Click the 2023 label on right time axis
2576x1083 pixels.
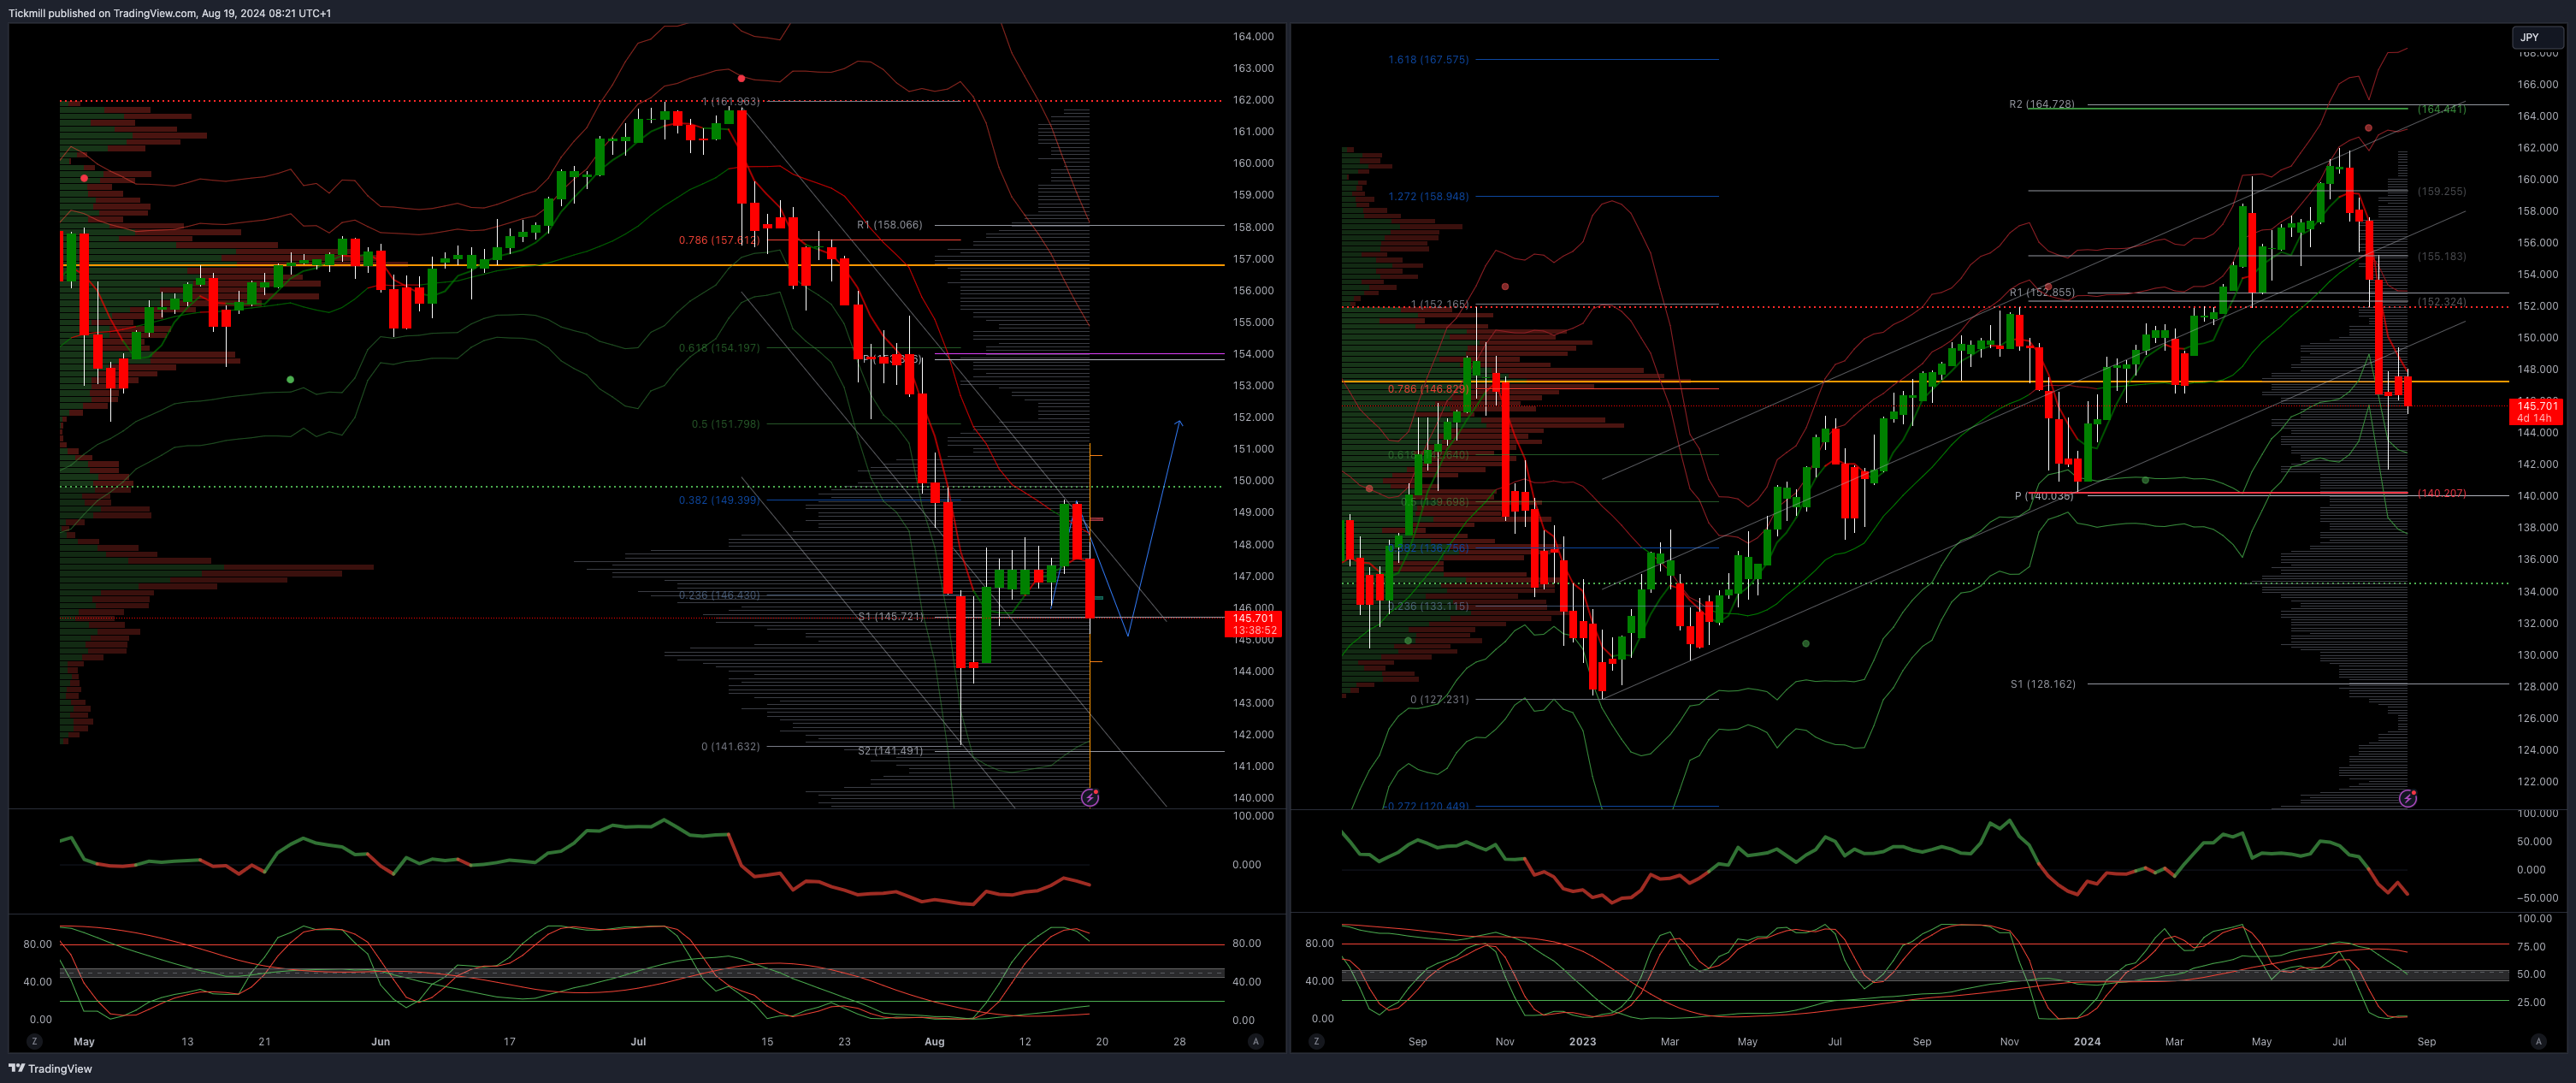pyautogui.click(x=1582, y=1041)
